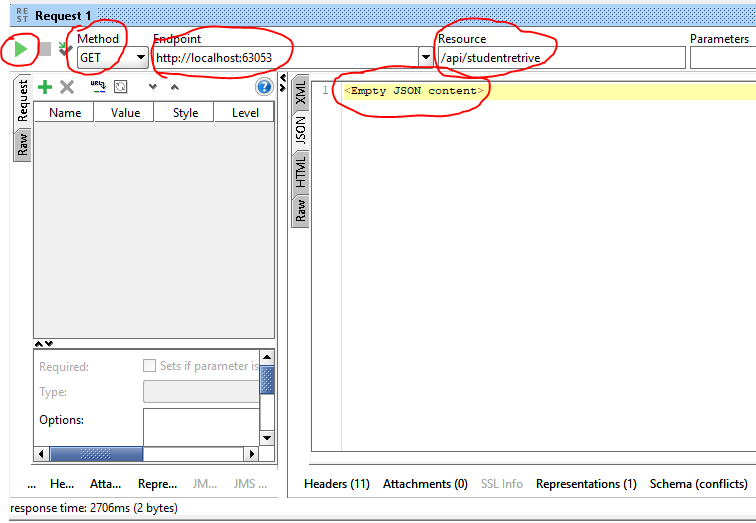
Task: Open the JSON response tab
Action: pyautogui.click(x=300, y=130)
